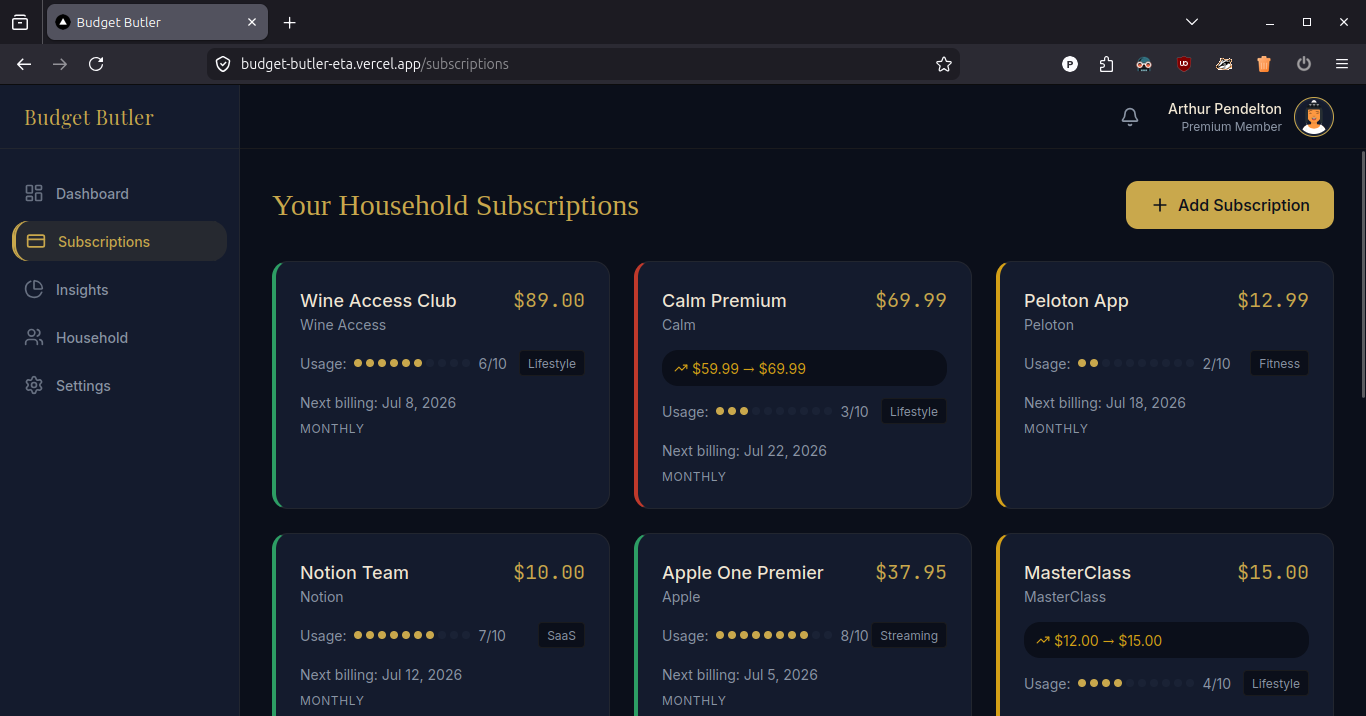Open the notifications bell
Screen dimensions: 1366x716
click(x=1130, y=117)
